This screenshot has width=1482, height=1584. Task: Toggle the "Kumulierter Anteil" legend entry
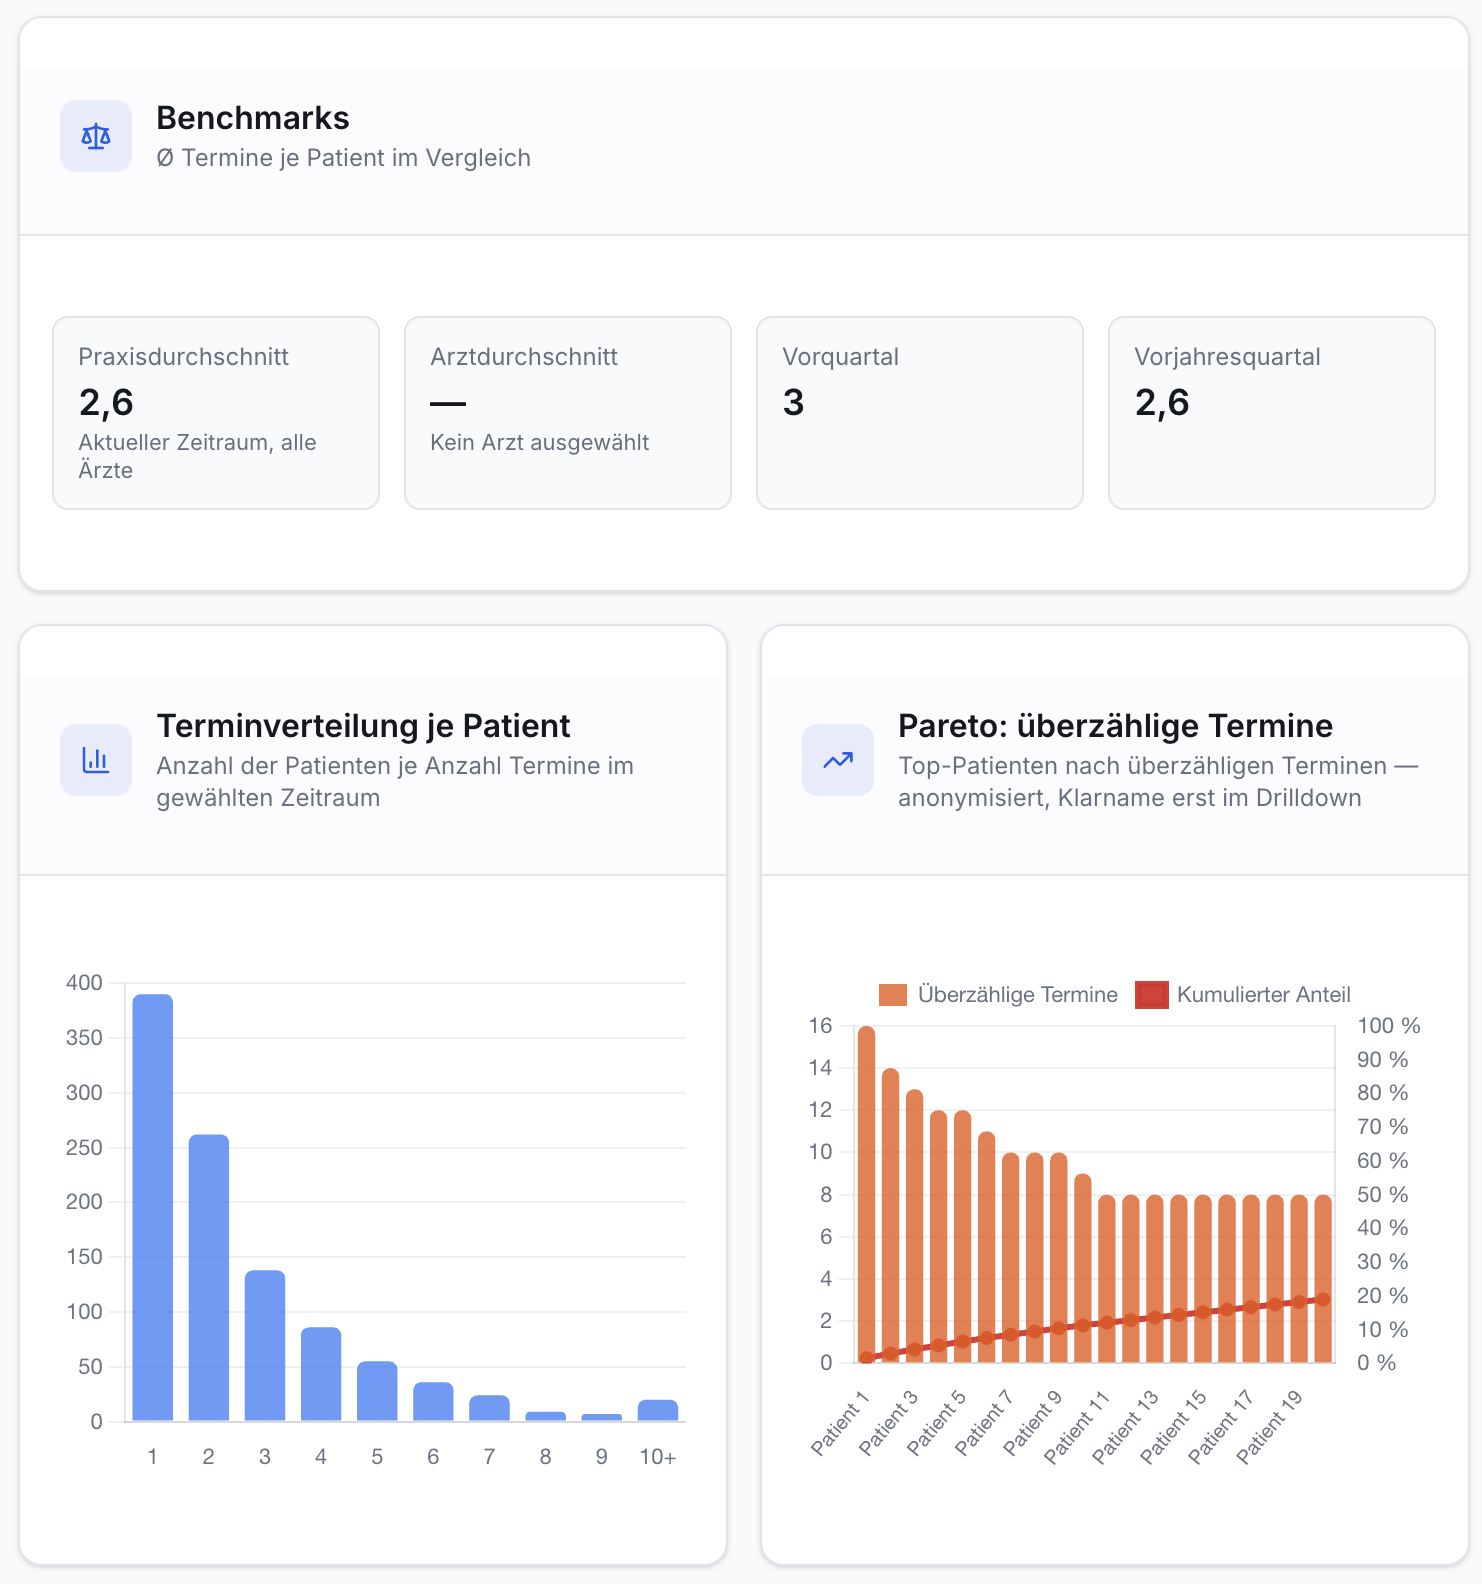pyautogui.click(x=1243, y=995)
